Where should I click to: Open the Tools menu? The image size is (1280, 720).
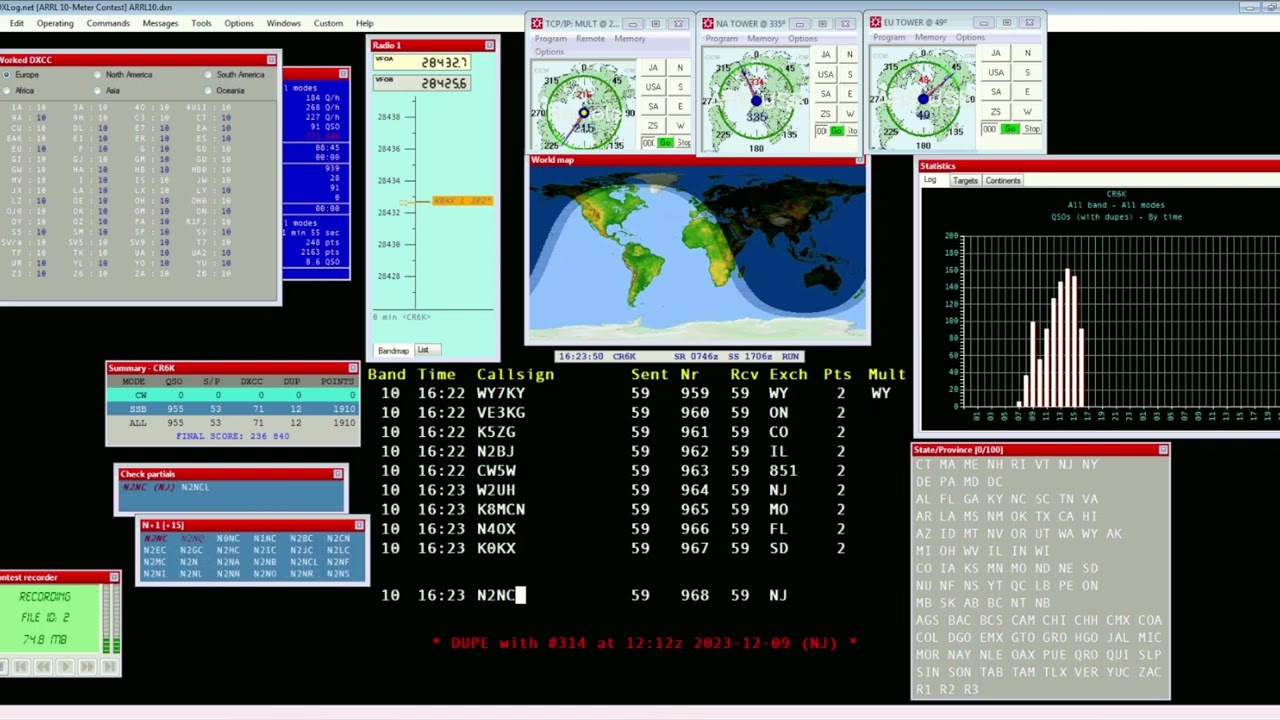point(201,23)
